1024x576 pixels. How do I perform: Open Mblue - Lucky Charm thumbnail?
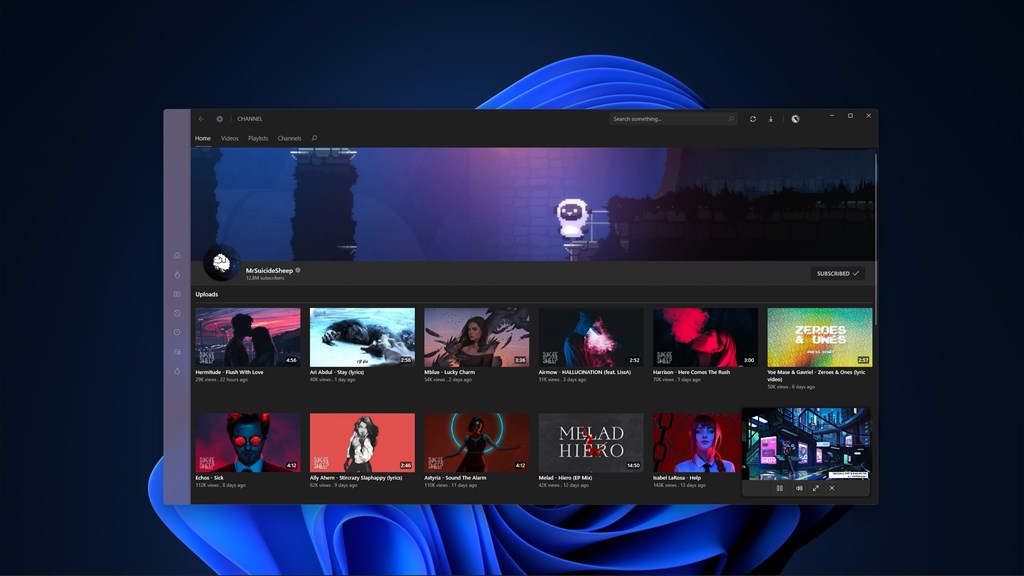click(477, 337)
